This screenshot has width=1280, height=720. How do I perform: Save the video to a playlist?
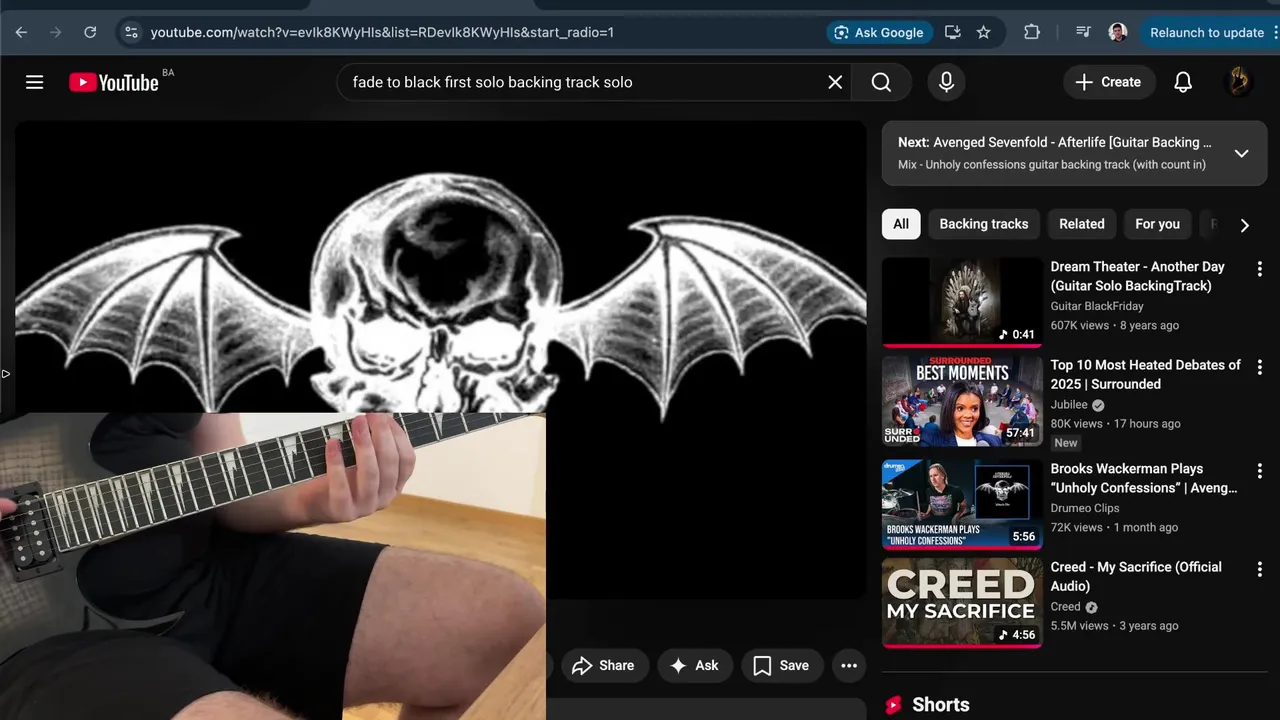(x=781, y=665)
